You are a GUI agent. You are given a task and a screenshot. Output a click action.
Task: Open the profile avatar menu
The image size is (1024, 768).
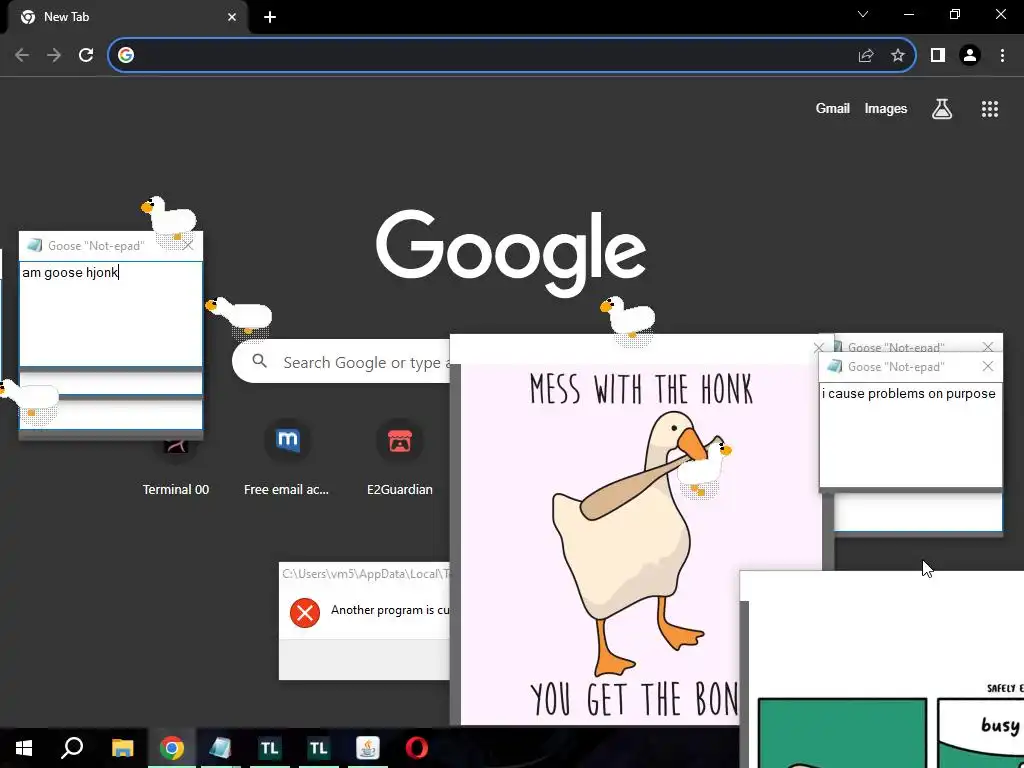970,56
